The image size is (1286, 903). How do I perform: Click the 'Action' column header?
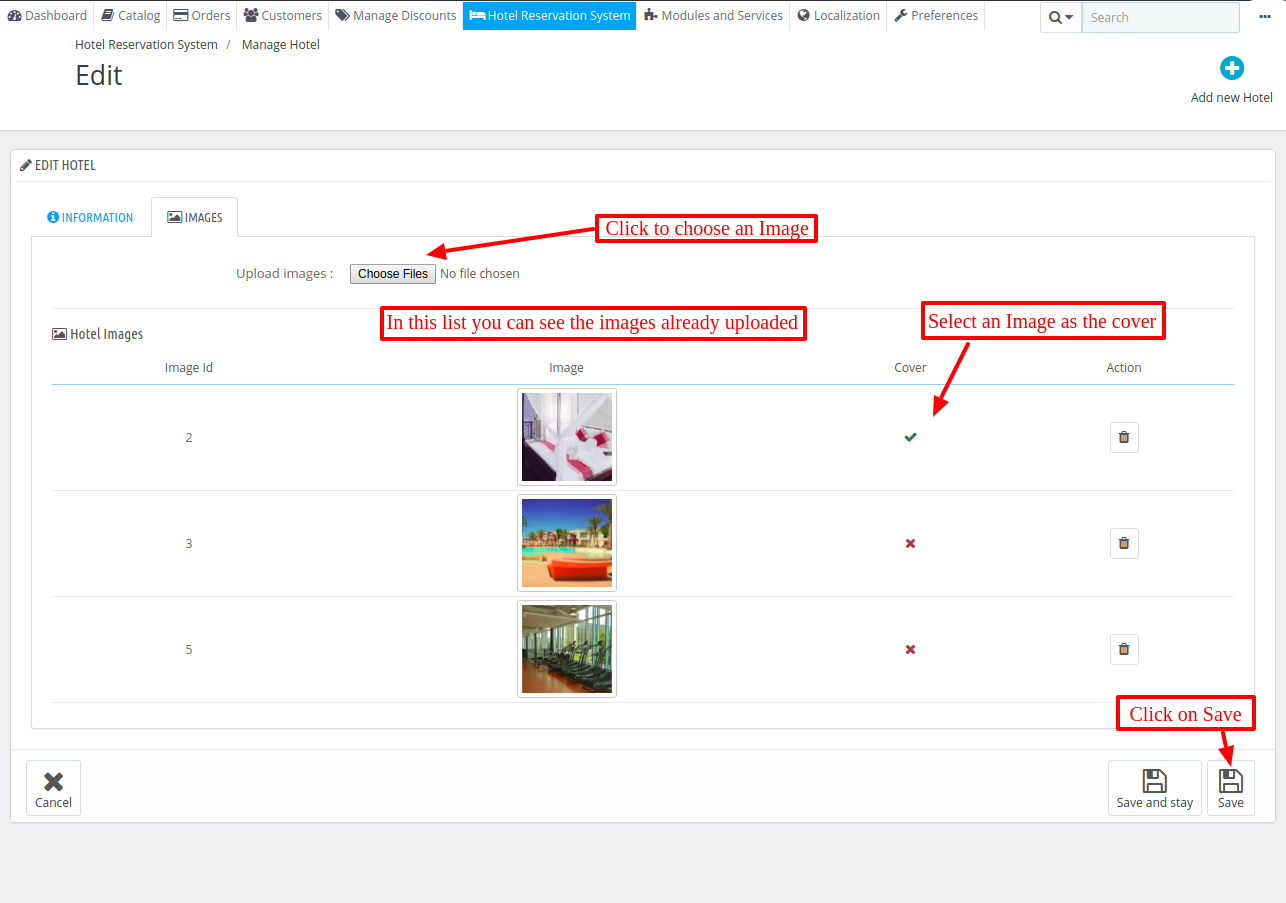coord(1124,367)
